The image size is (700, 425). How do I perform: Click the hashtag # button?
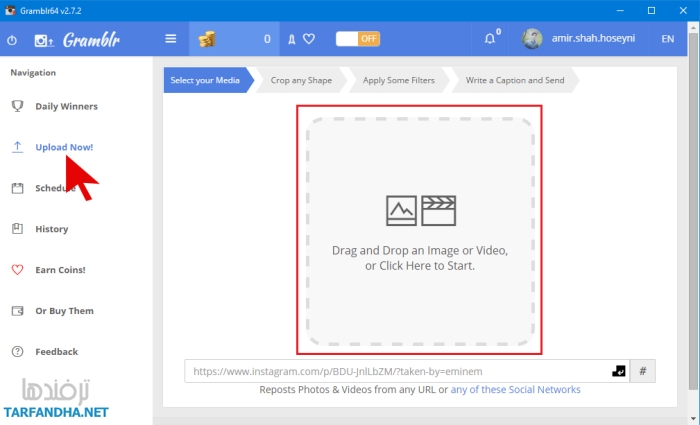[x=643, y=371]
